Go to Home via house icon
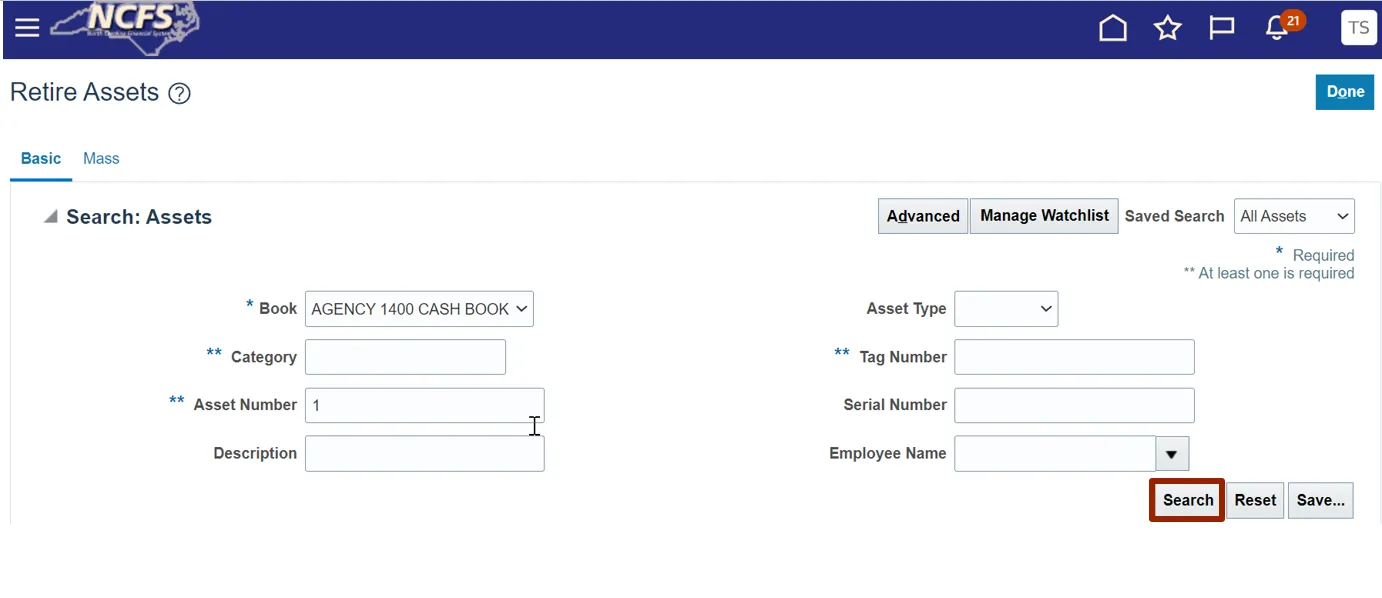 (x=1112, y=28)
